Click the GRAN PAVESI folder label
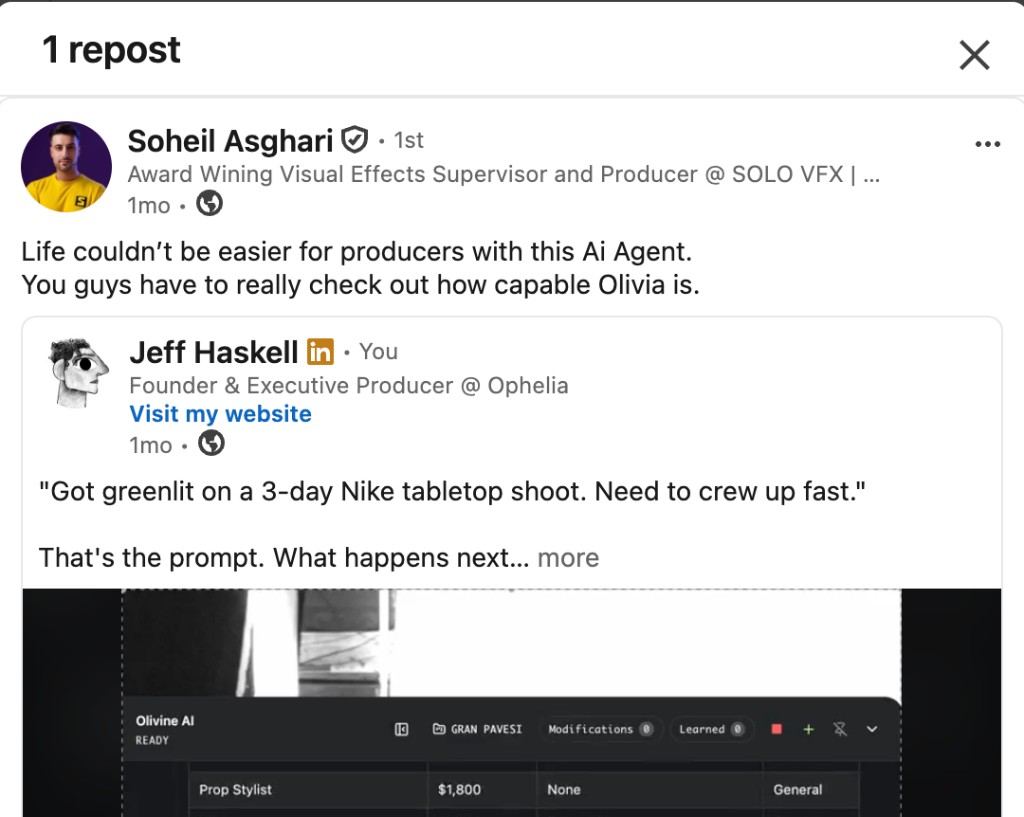Image resolution: width=1024 pixels, height=817 pixels. click(x=478, y=729)
